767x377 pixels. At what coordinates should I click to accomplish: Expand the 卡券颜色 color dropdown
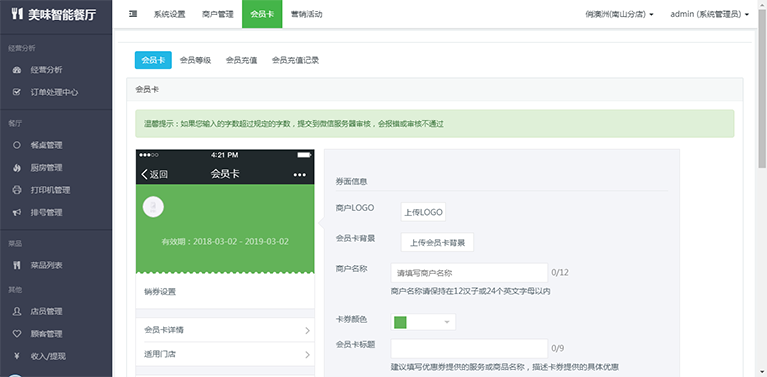[x=446, y=322]
